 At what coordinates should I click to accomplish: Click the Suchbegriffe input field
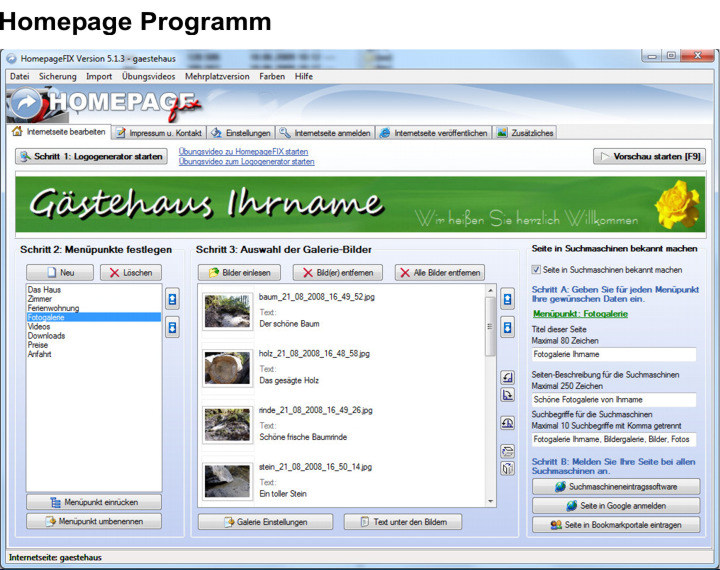[614, 439]
